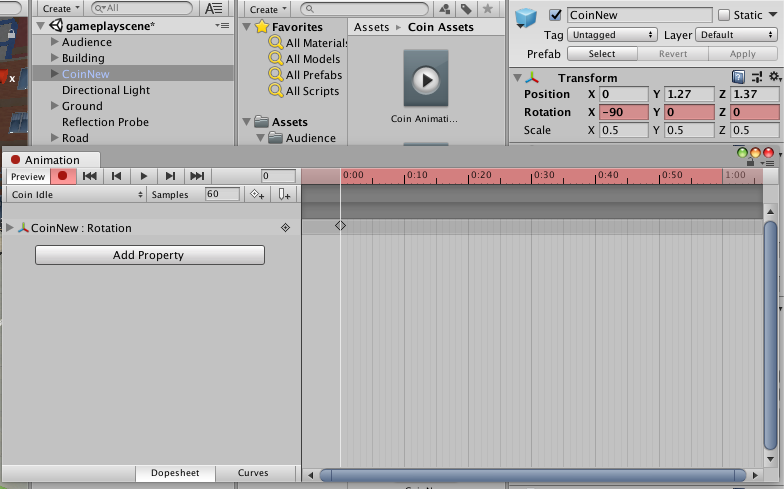Toggle the animation record button
The image size is (784, 489).
click(63, 176)
